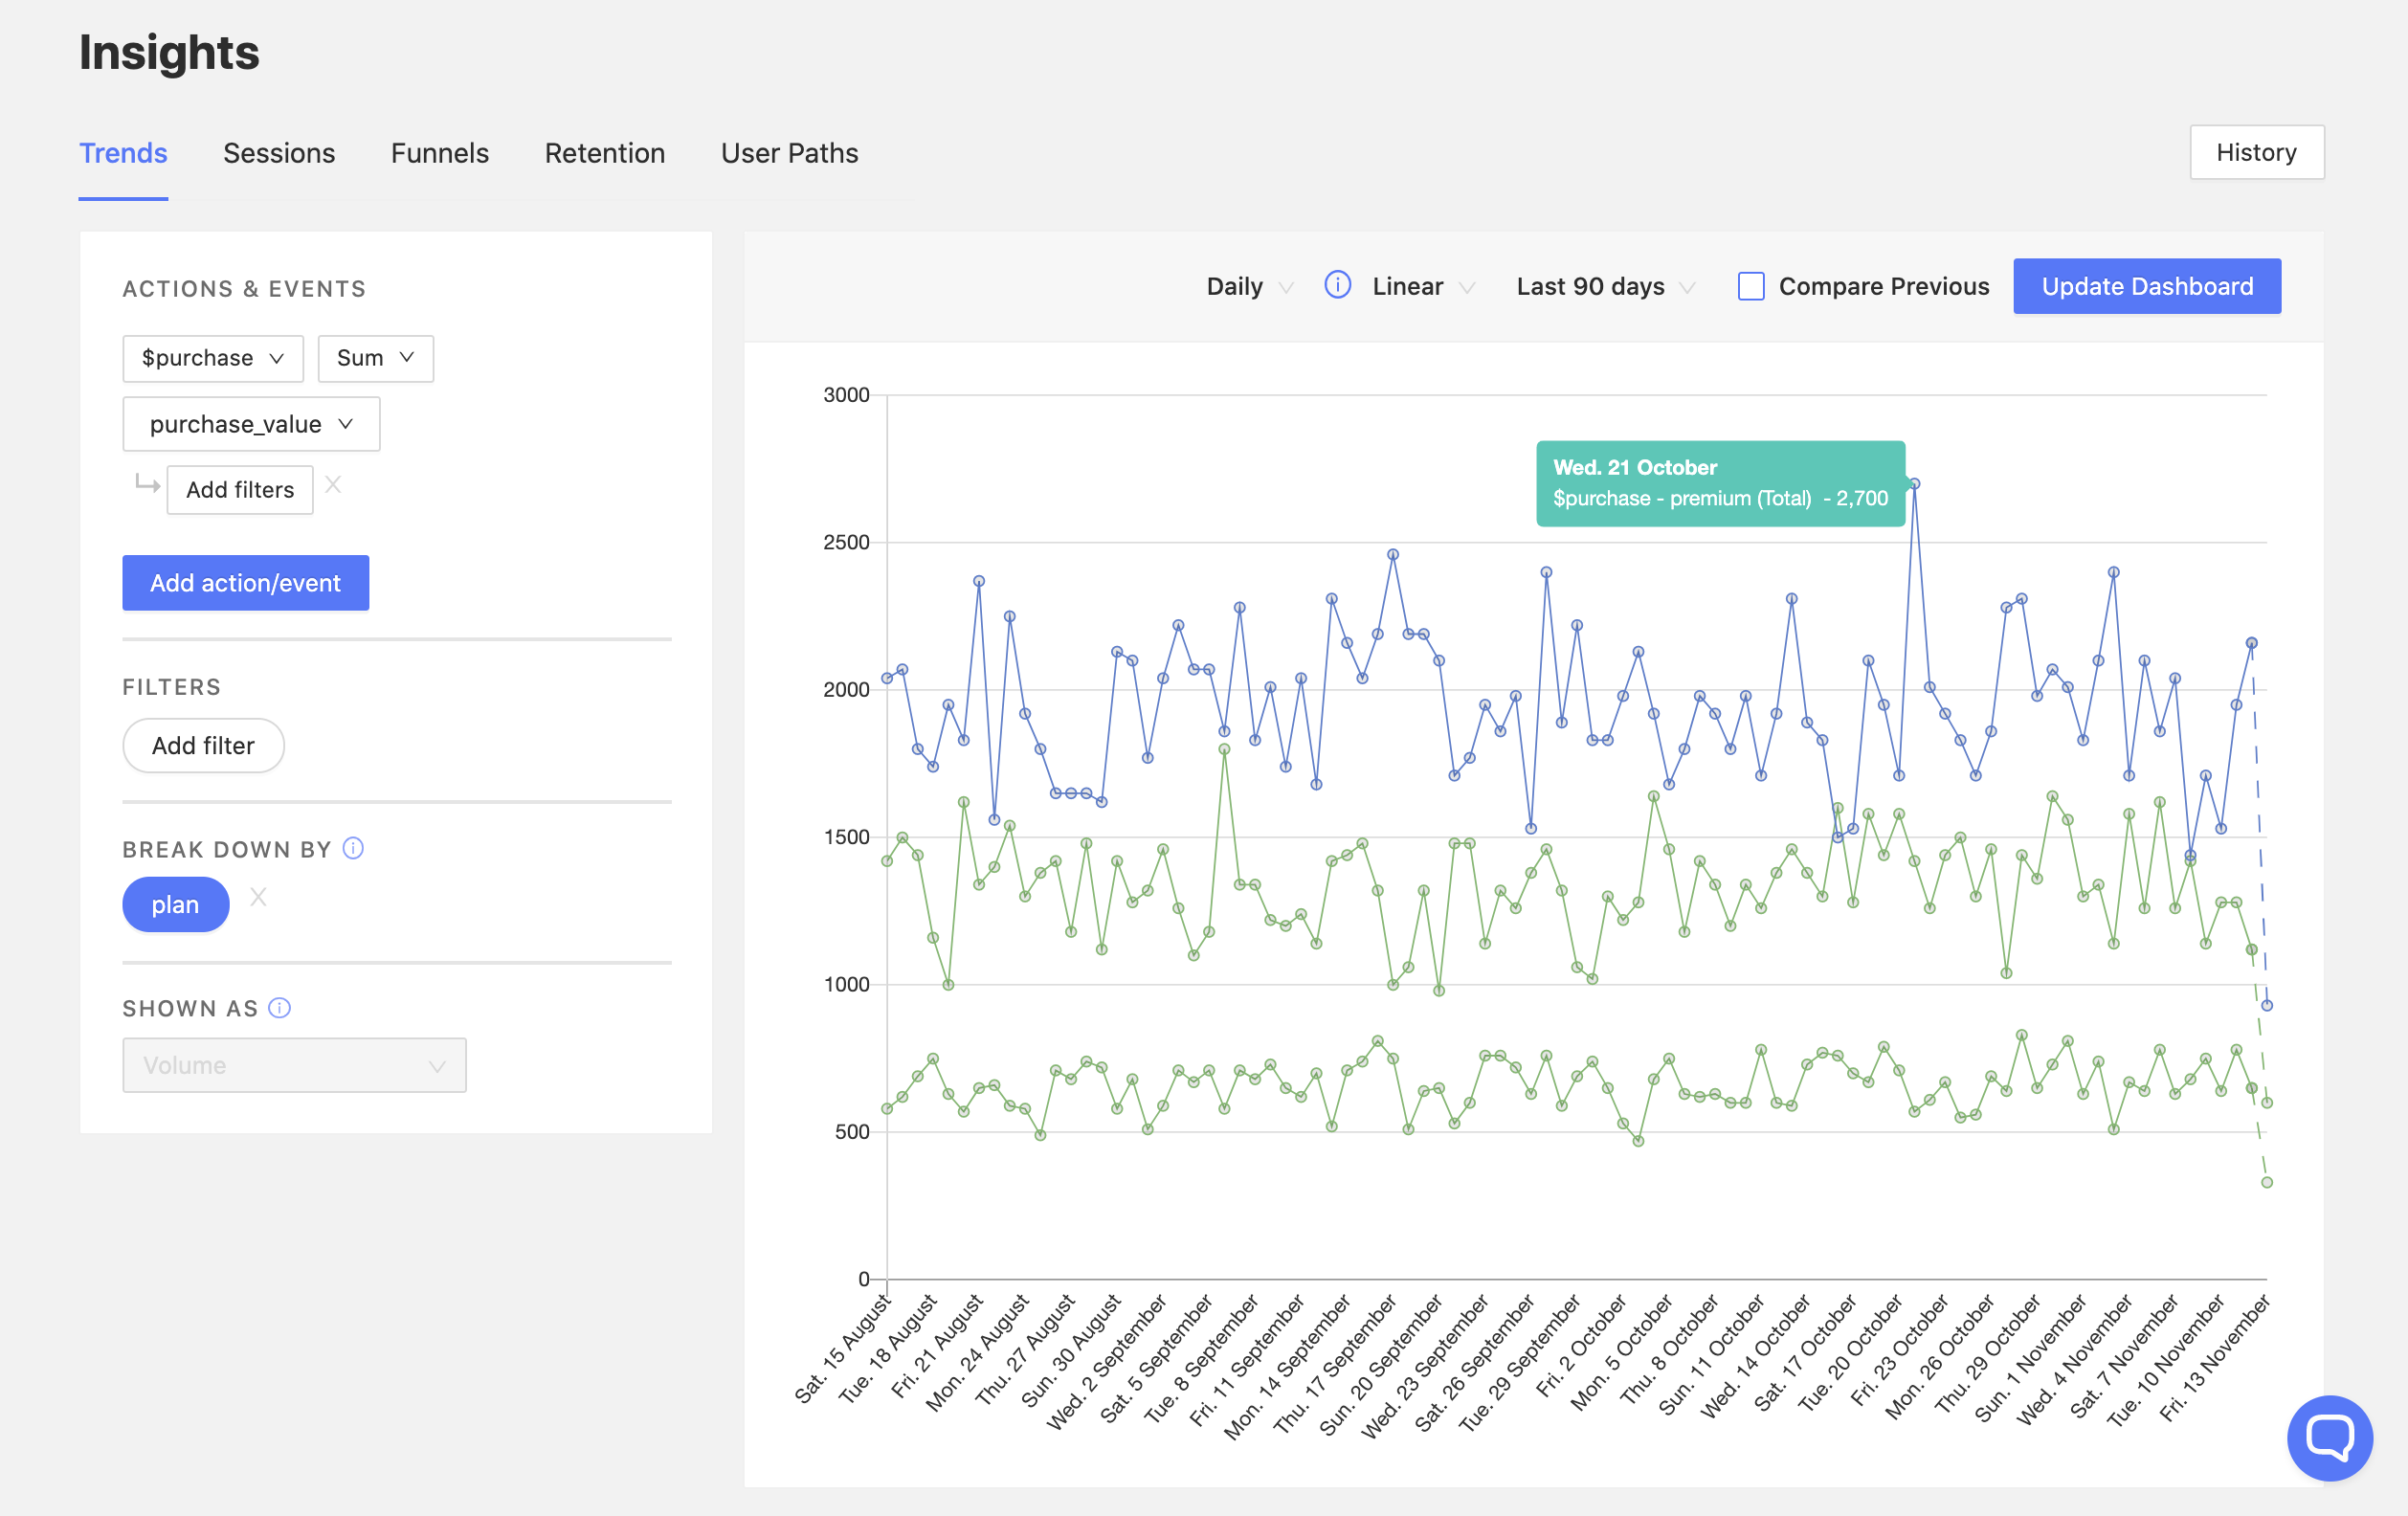2408x1516 pixels.
Task: Click the X beside Add filters
Action: pyautogui.click(x=333, y=485)
